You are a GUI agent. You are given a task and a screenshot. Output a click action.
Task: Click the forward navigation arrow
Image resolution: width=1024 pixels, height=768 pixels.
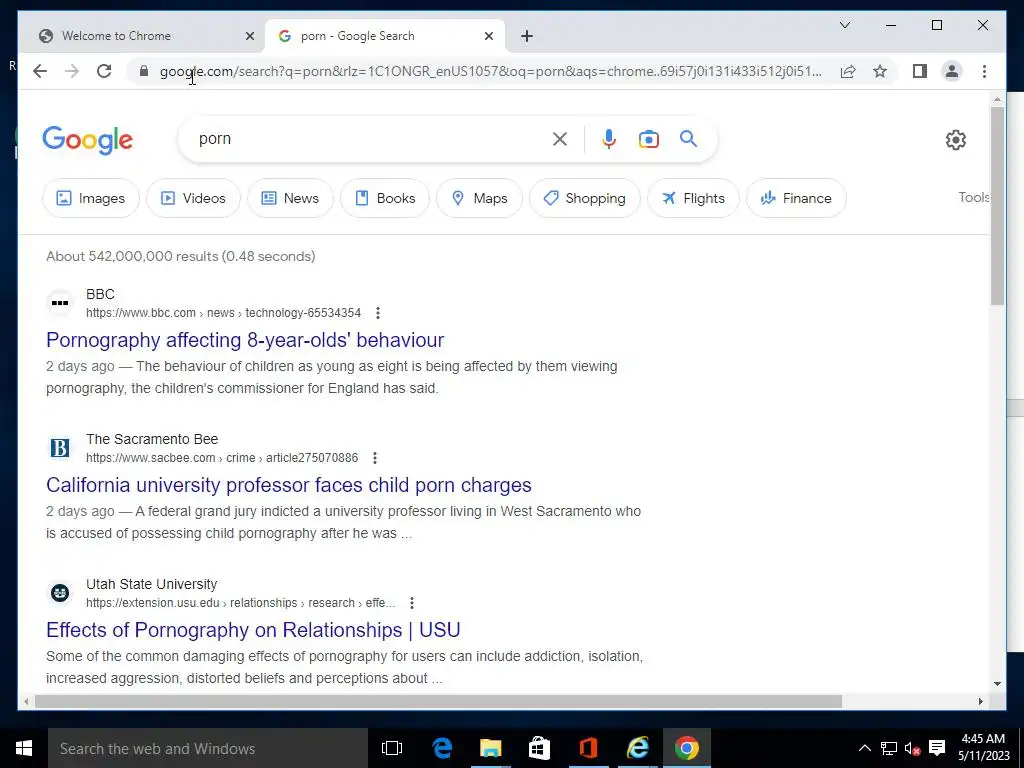pos(72,71)
